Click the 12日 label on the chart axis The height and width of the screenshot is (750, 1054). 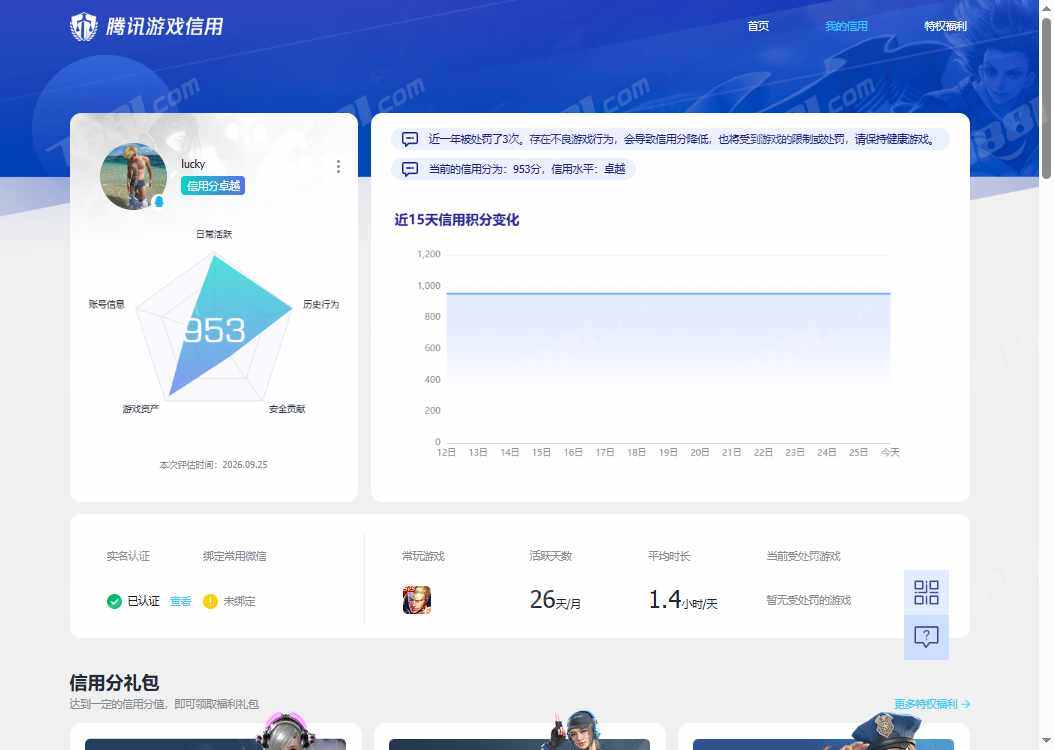tap(446, 452)
